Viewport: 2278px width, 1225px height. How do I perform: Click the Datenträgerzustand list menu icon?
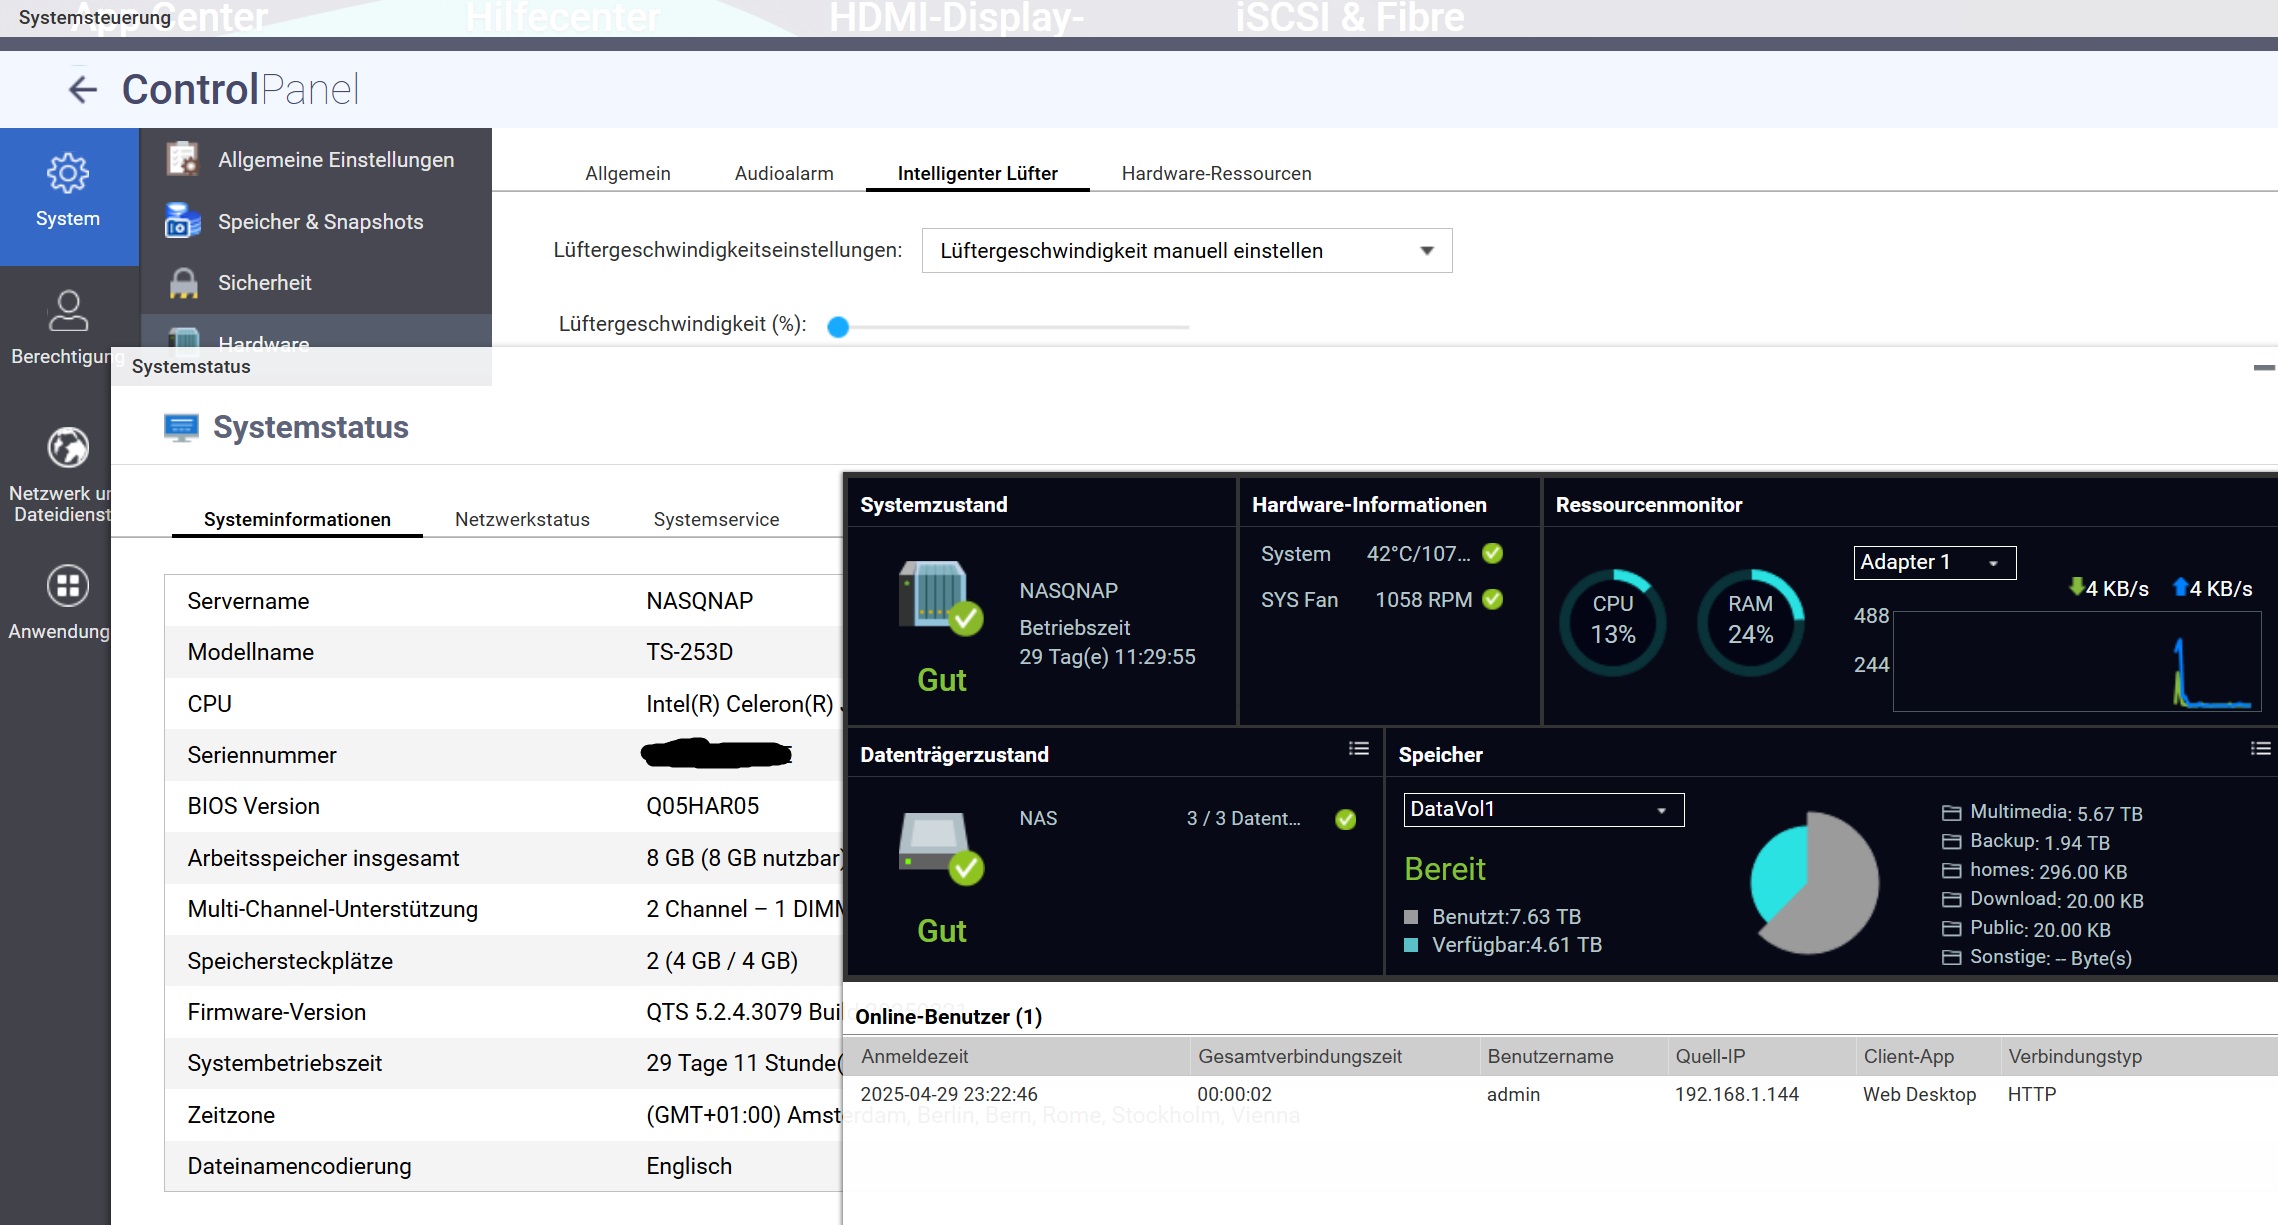coord(1358,749)
